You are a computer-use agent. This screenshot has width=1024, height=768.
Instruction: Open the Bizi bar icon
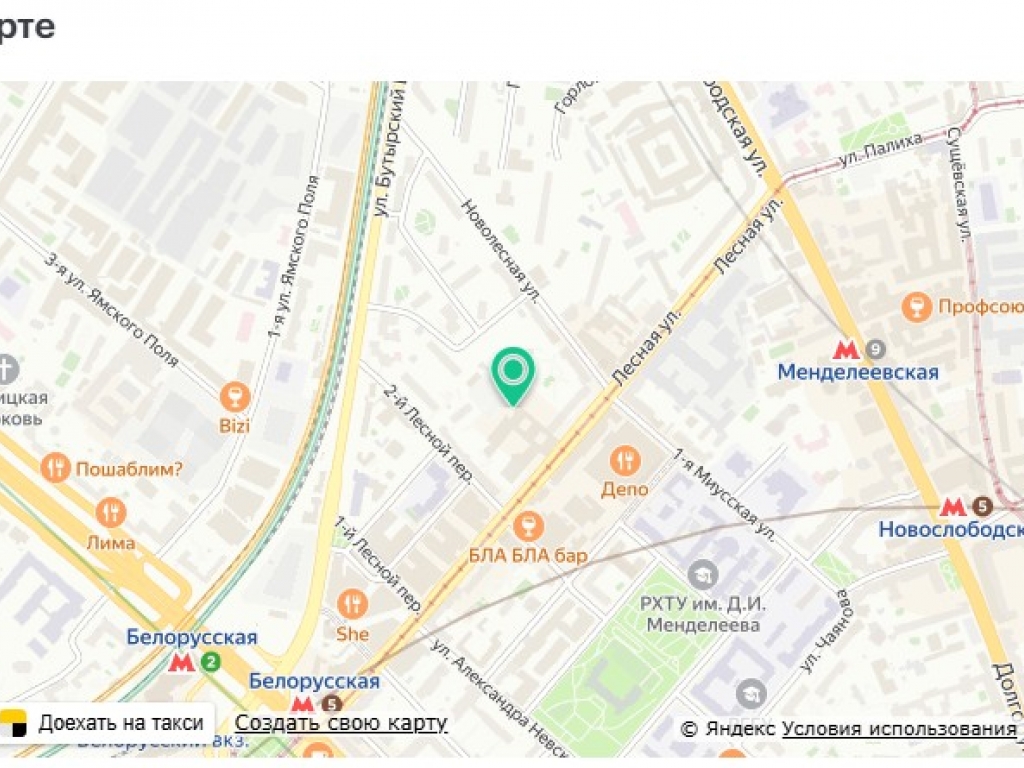234,396
